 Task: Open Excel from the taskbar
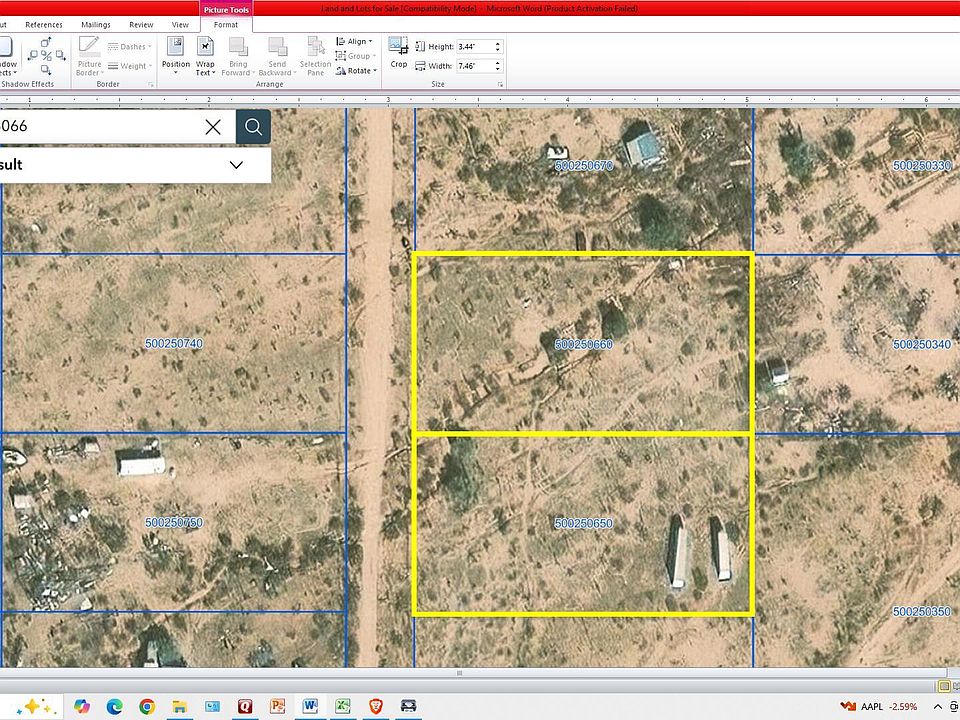point(343,706)
